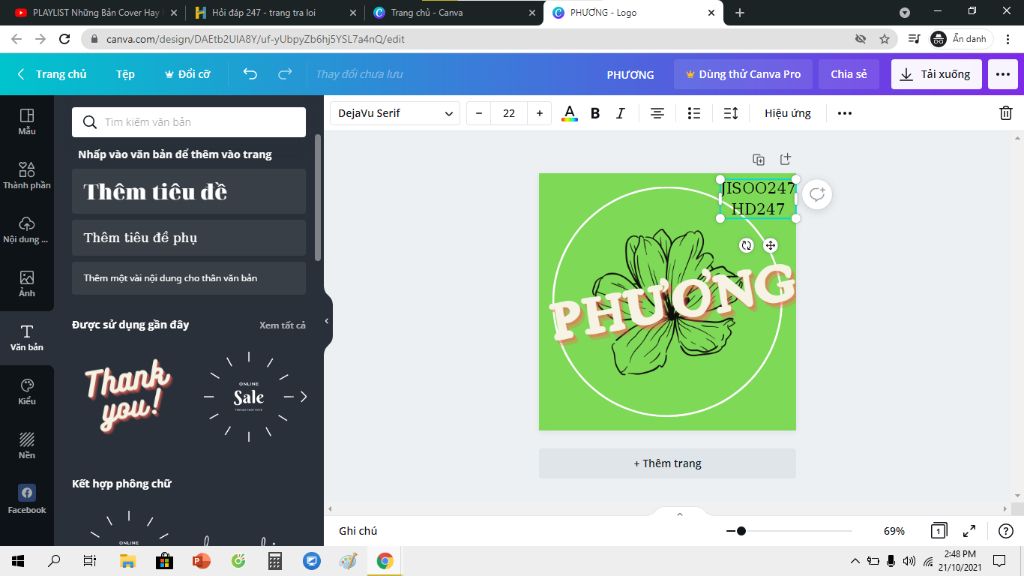Show next recently used templates arrow
The width and height of the screenshot is (1024, 576).
tap(304, 396)
